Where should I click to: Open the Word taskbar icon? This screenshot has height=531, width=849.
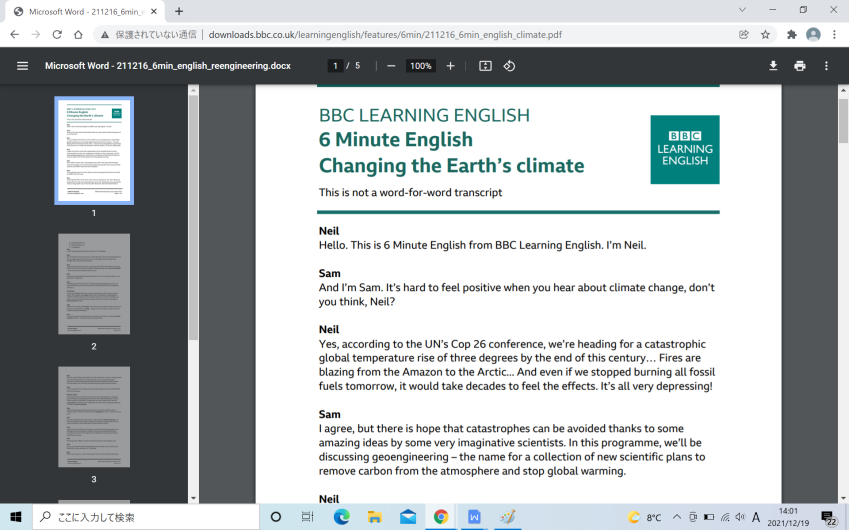click(x=474, y=517)
